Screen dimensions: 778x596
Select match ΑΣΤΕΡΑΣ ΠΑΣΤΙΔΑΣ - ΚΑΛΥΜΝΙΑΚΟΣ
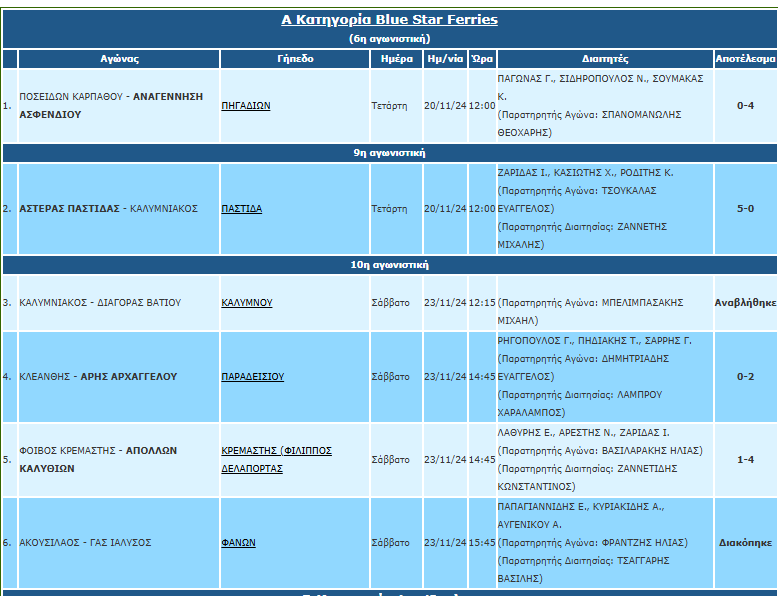(x=119, y=209)
